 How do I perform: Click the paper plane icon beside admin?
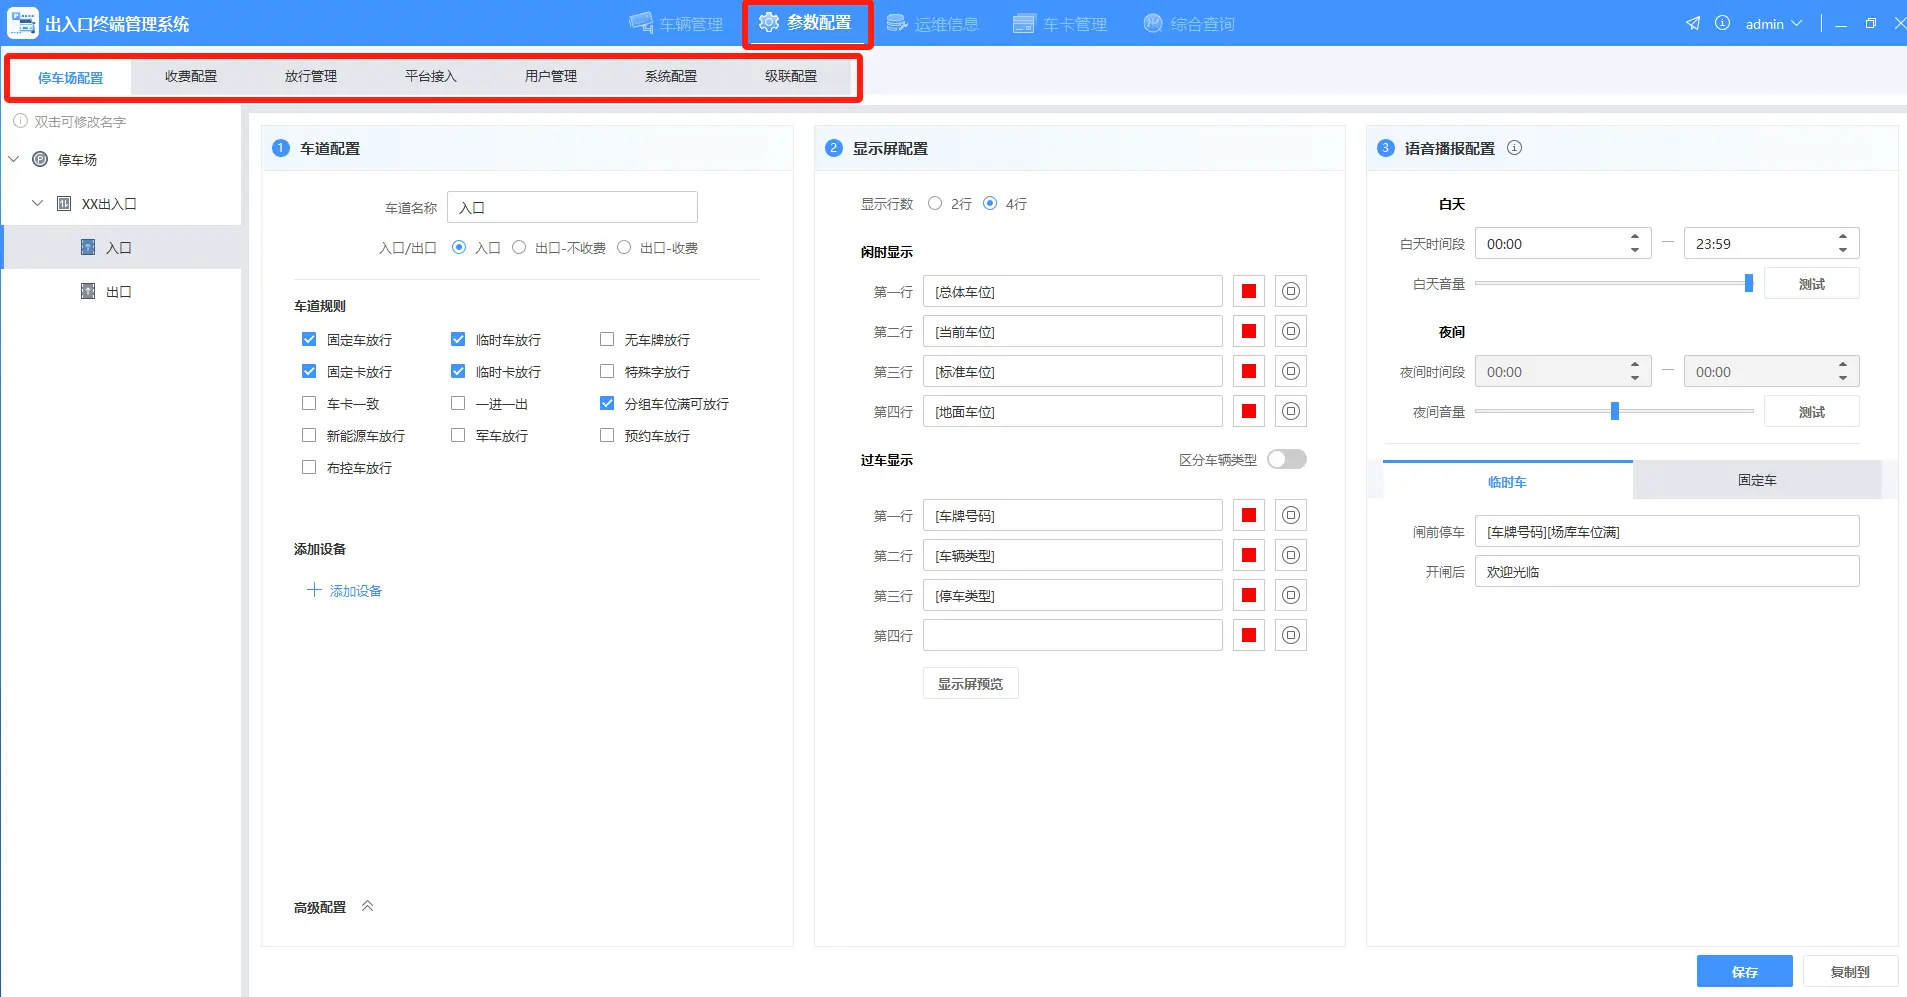(1692, 23)
